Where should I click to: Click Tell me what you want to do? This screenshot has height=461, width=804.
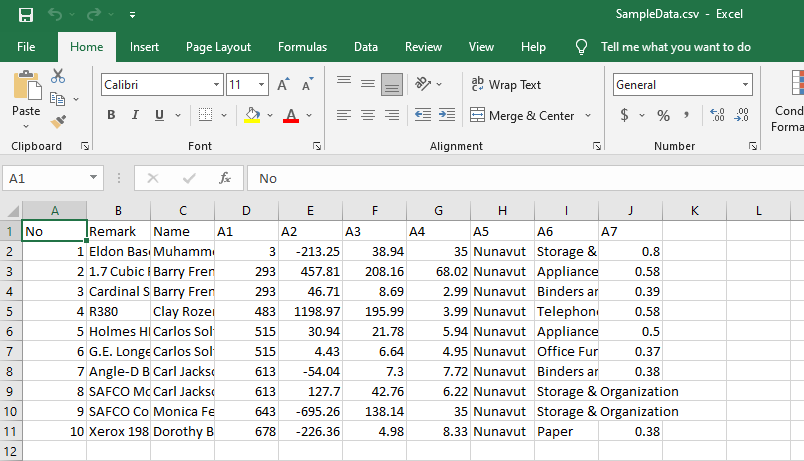[675, 47]
